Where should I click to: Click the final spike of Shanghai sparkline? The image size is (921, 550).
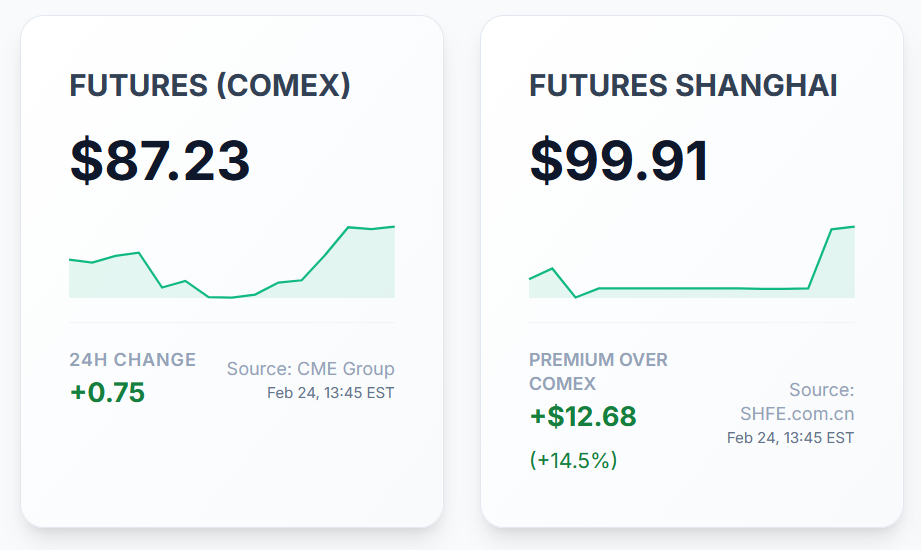[x=832, y=230]
